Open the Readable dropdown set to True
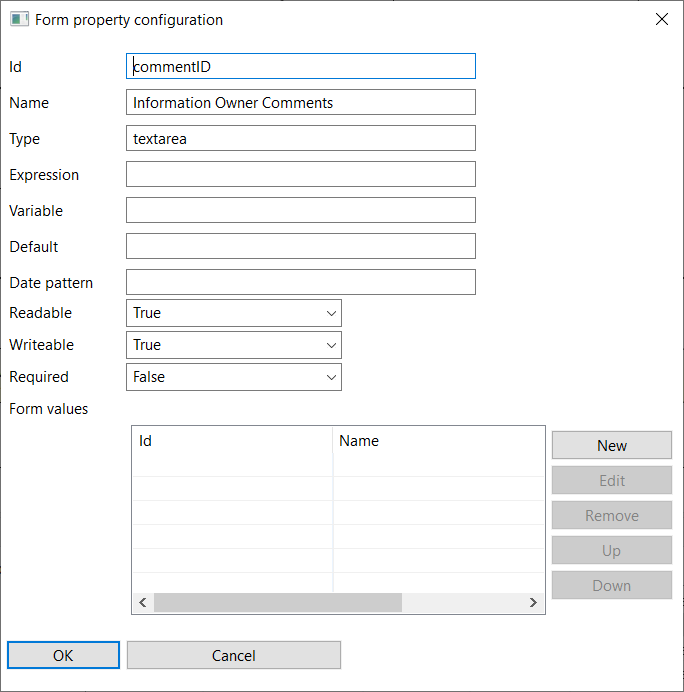 tap(234, 313)
